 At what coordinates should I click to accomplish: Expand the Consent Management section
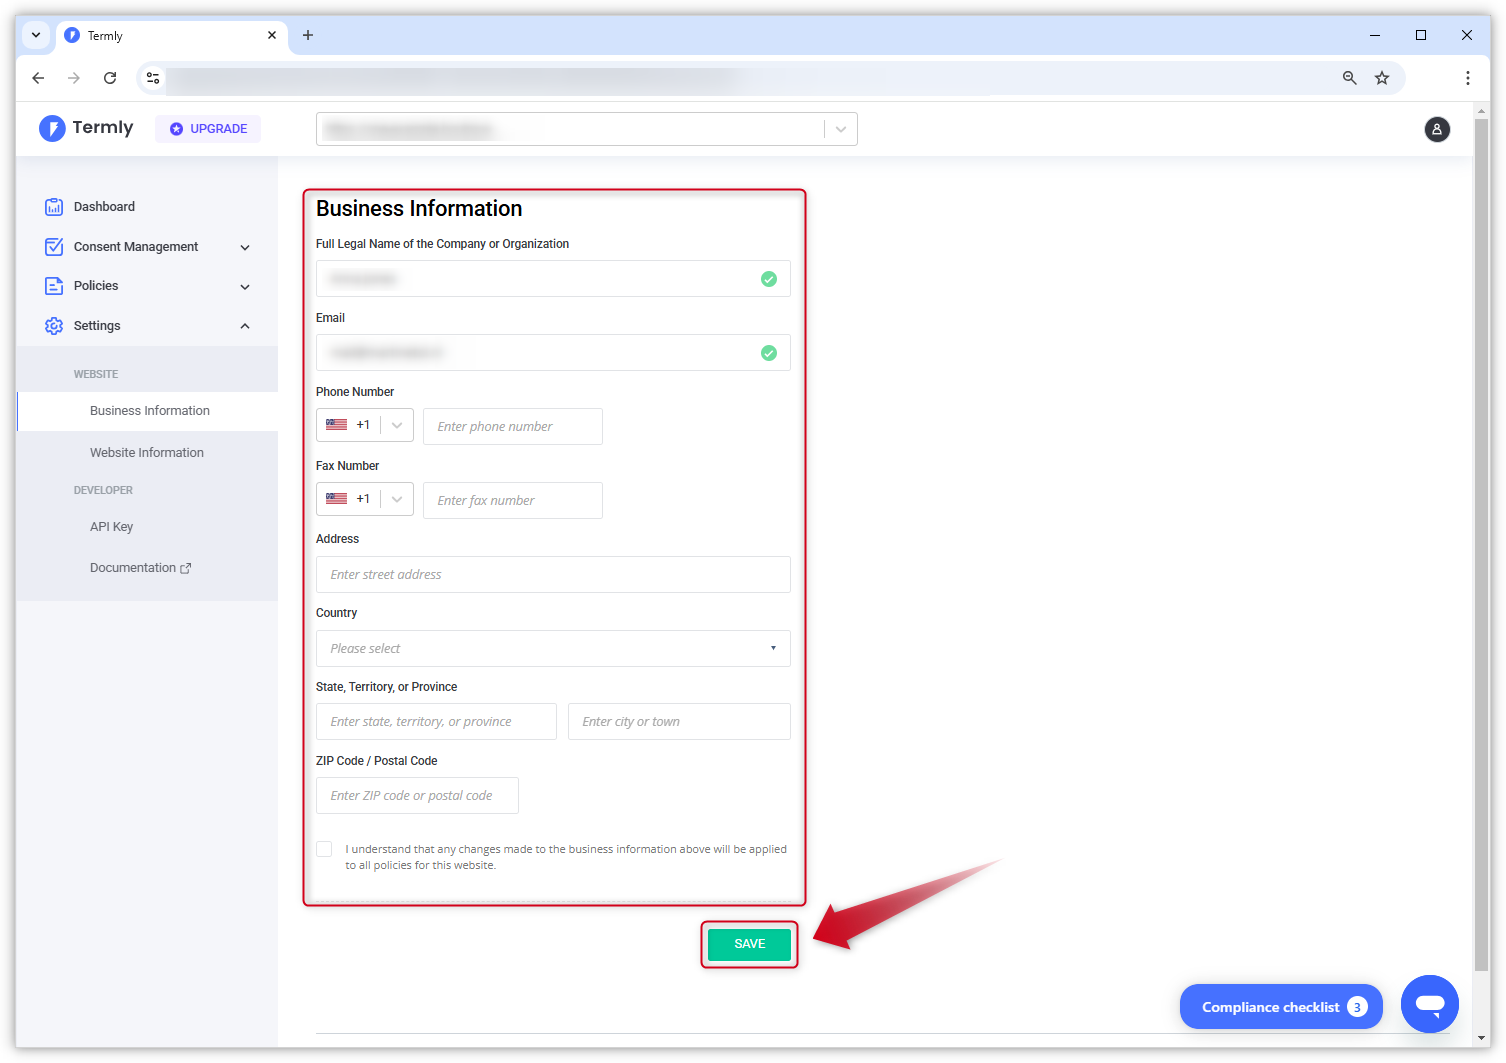click(245, 246)
